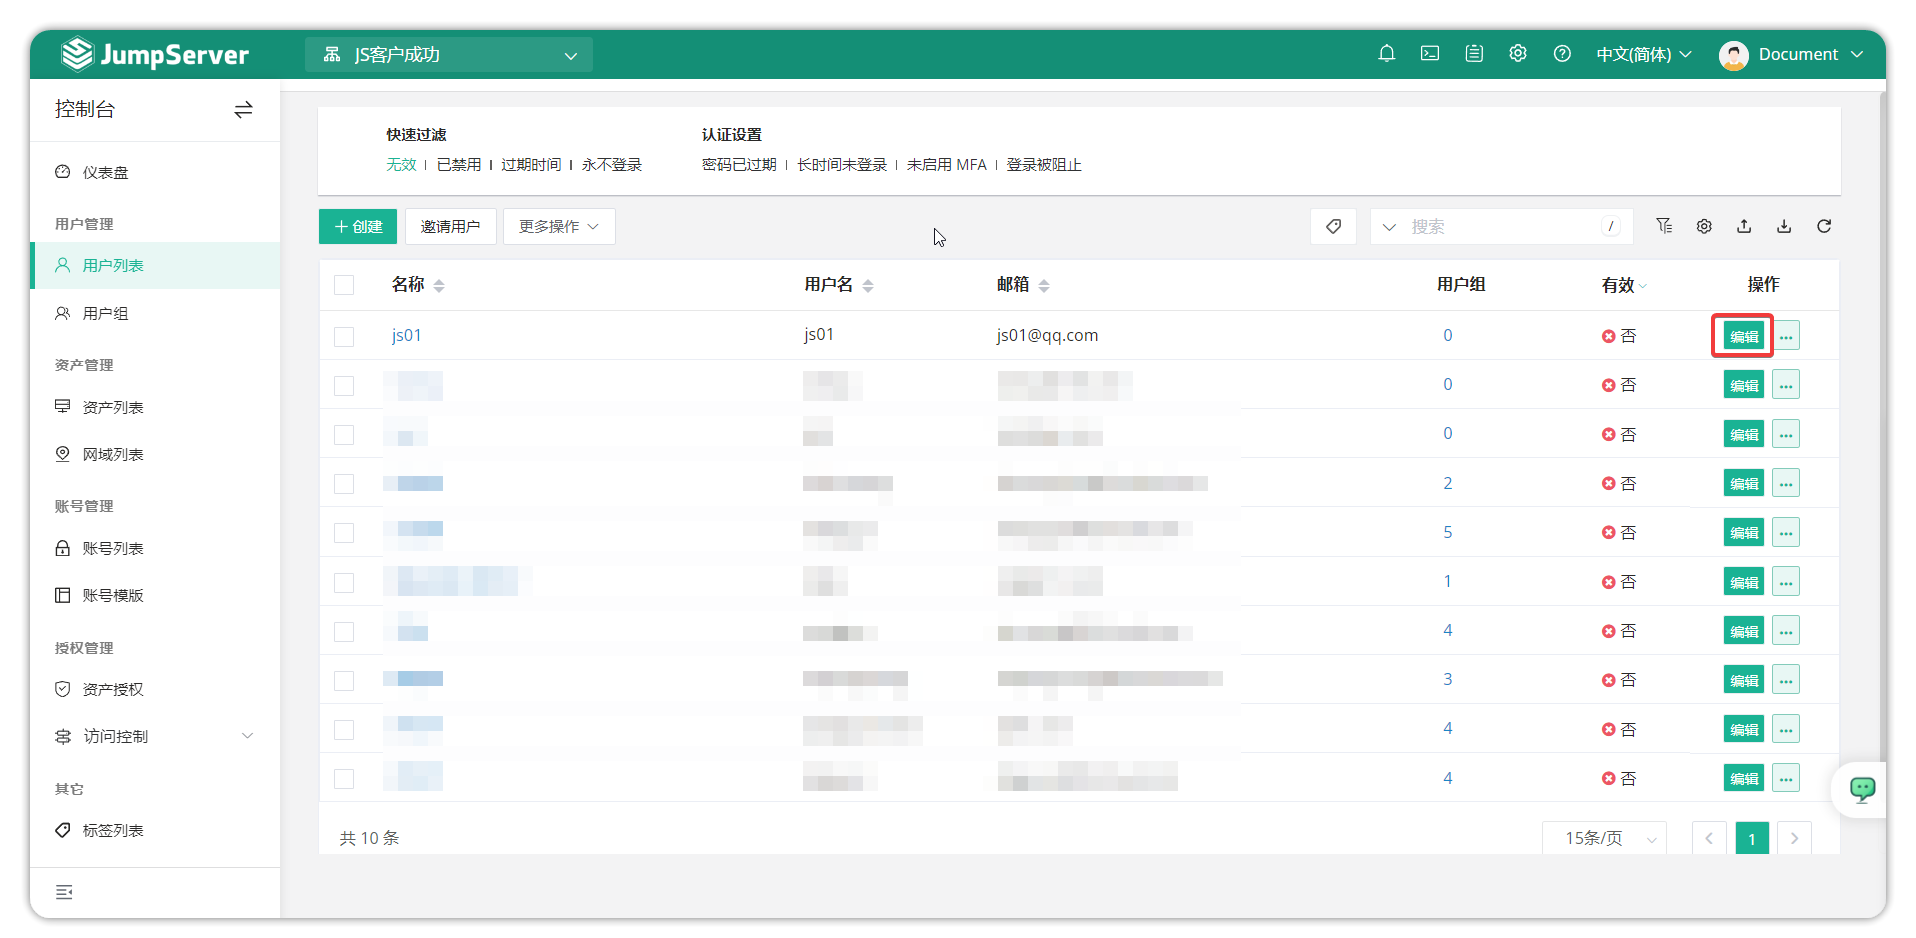Click the import upload icon
Screen dimensions: 1916x938
coord(1744,226)
